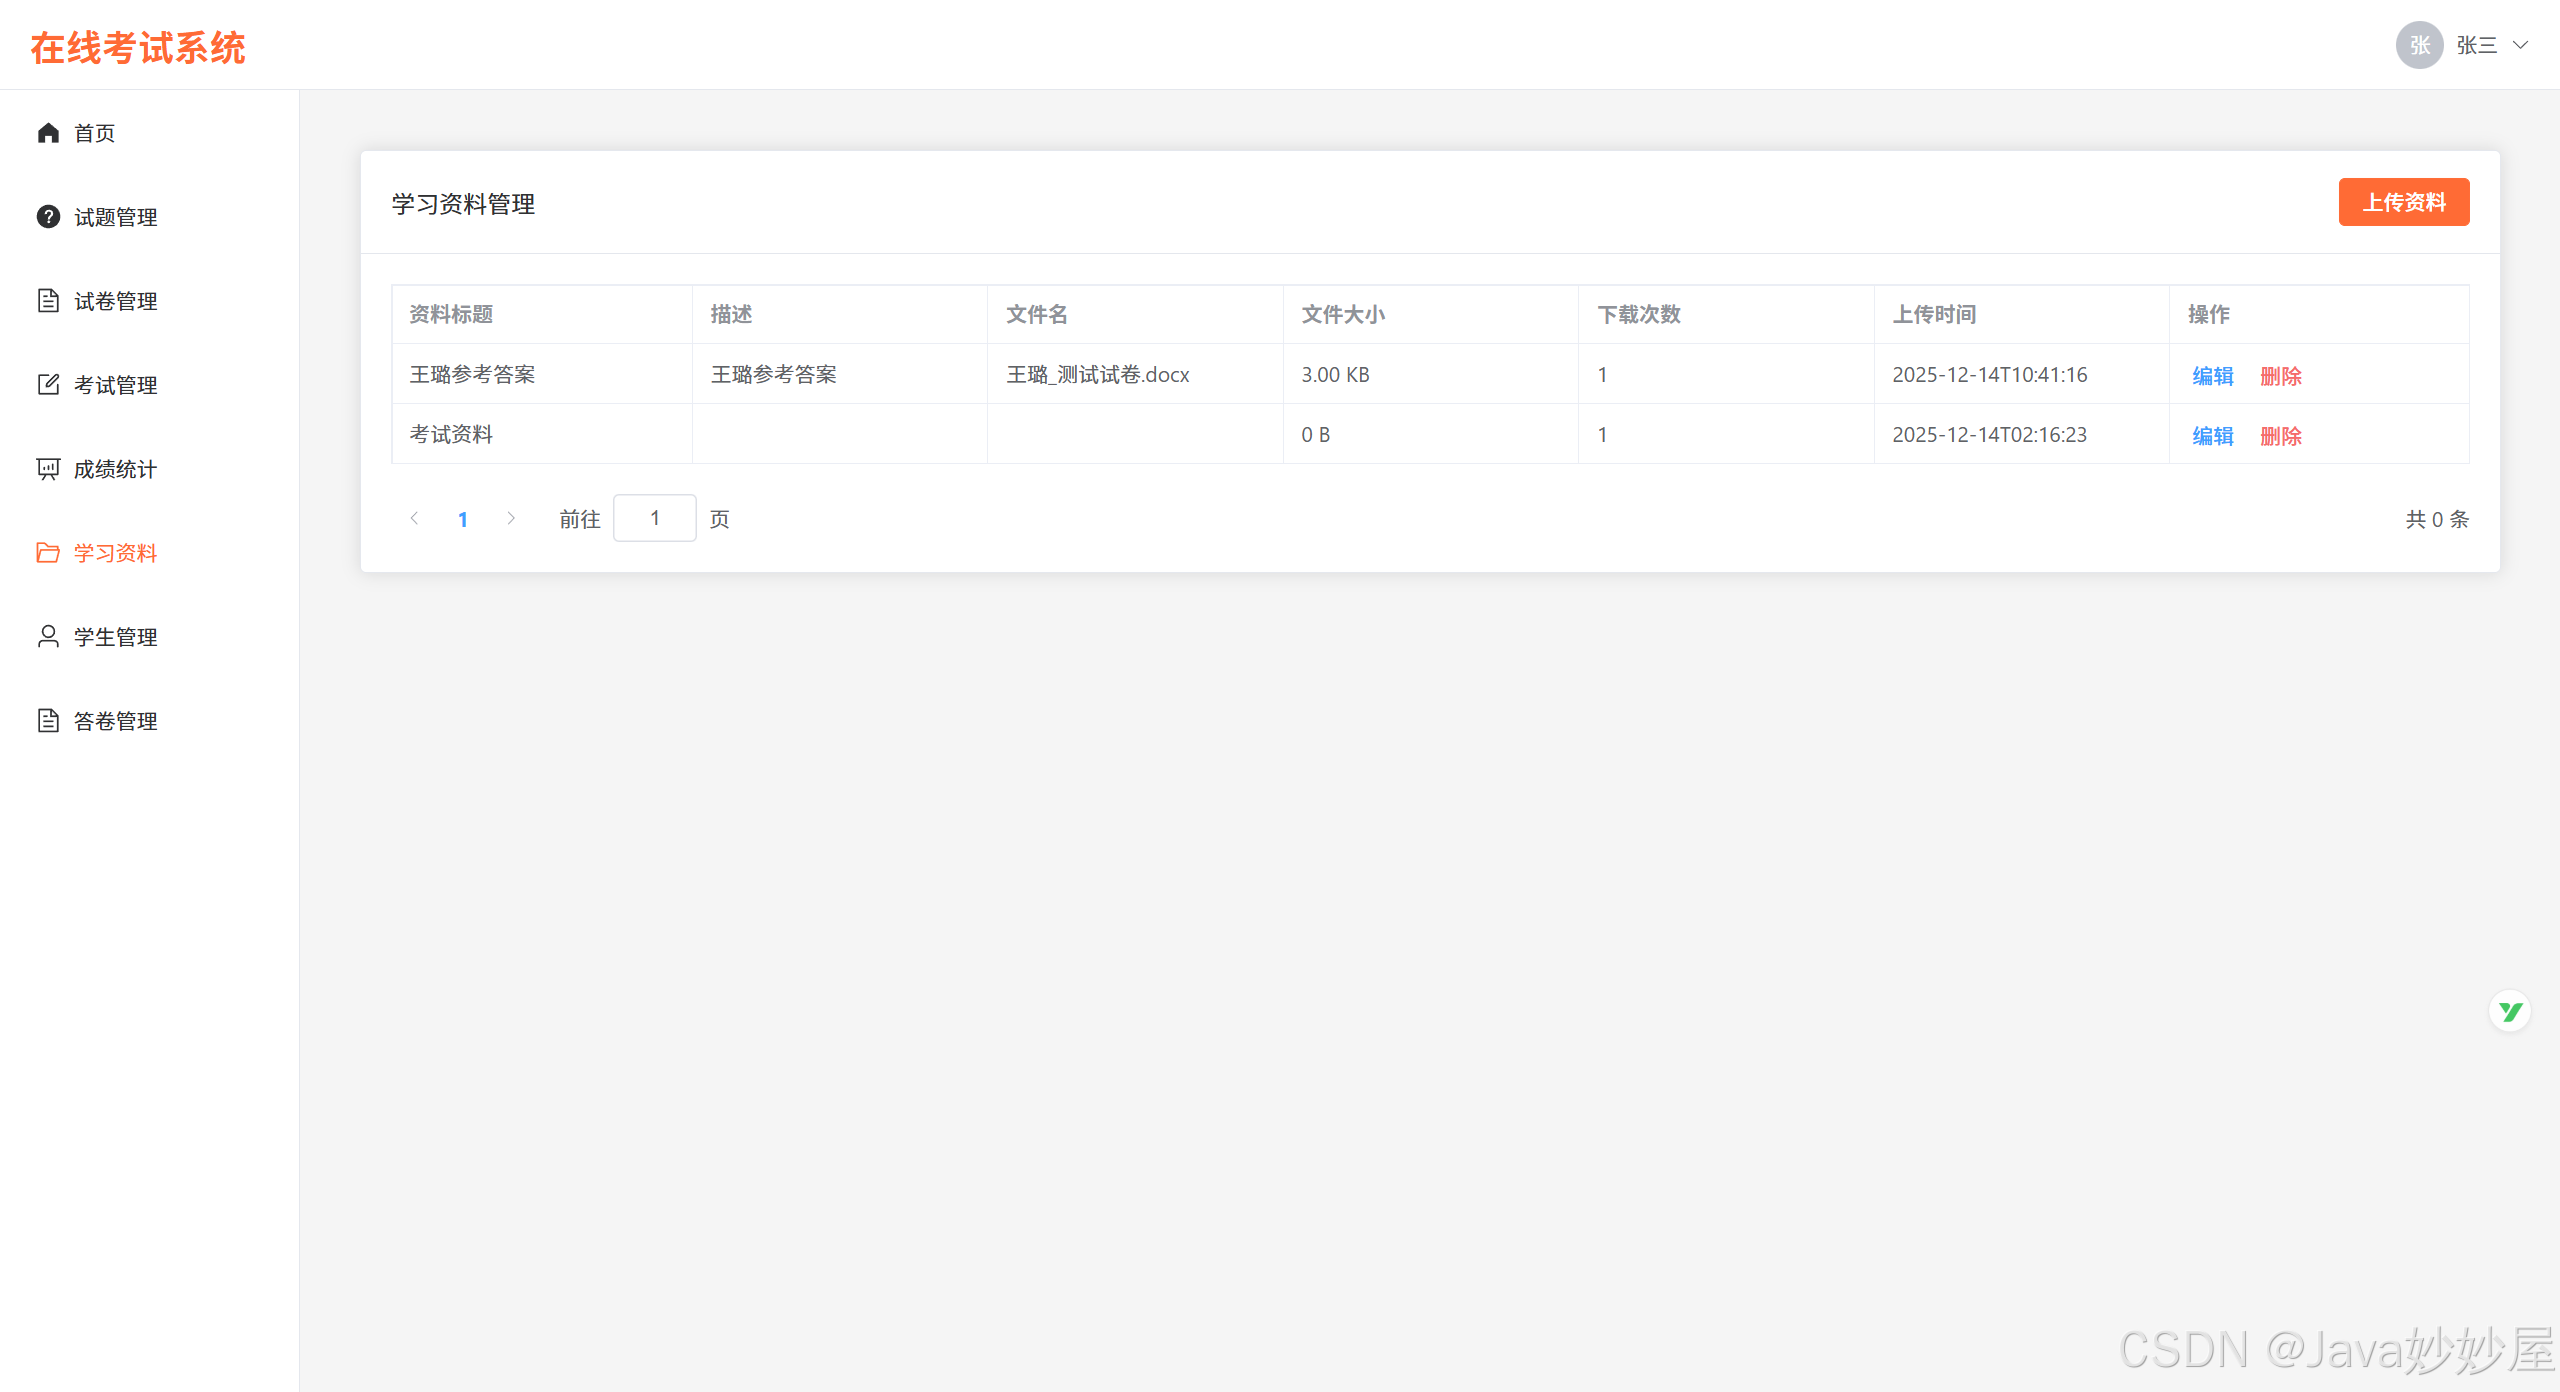The height and width of the screenshot is (1392, 2560).
Task: Click the question mark icon for 试题管理
Action: pos(48,217)
